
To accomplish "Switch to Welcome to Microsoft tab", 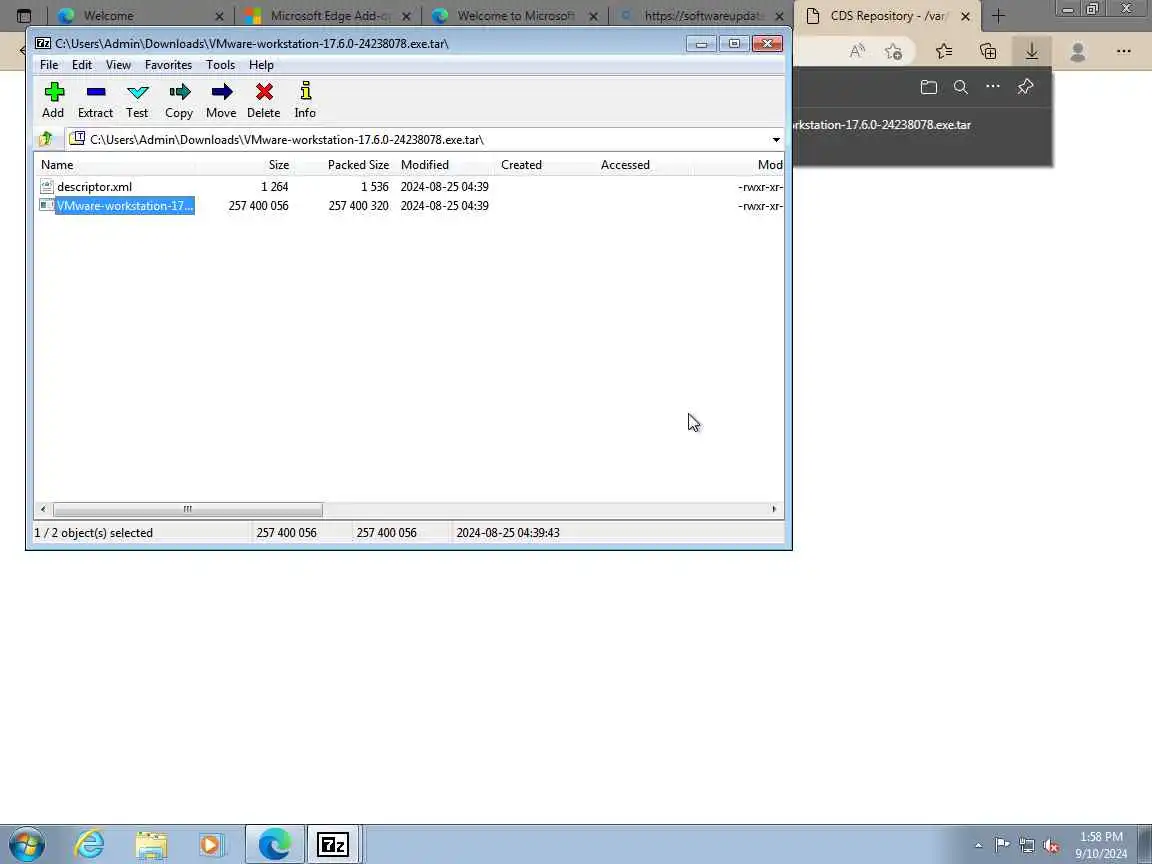I will pos(516,15).
